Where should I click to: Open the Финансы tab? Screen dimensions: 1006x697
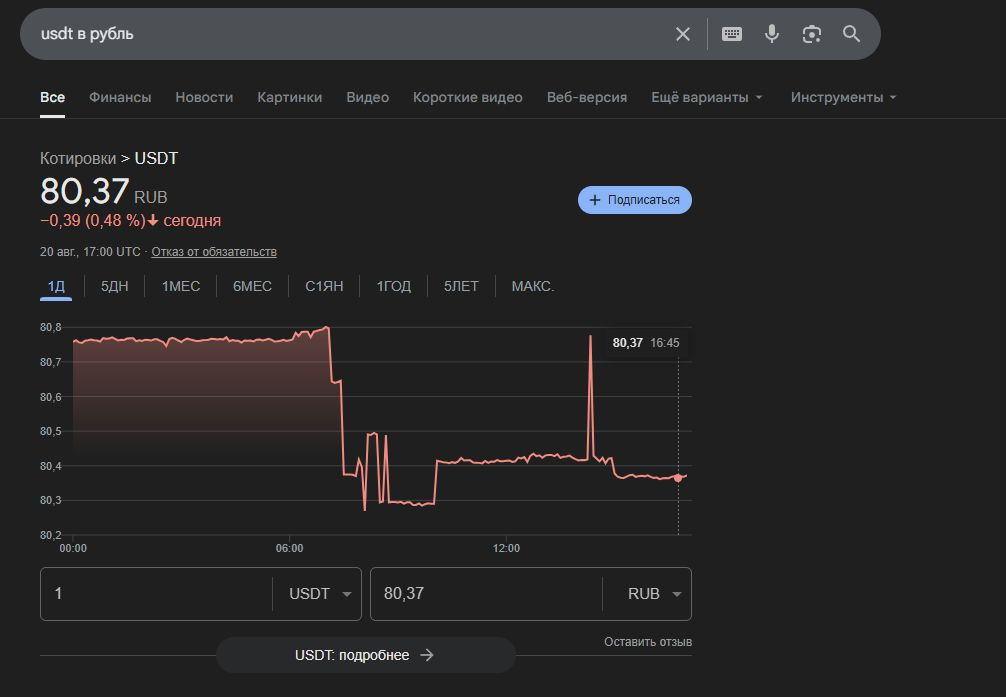click(x=120, y=98)
